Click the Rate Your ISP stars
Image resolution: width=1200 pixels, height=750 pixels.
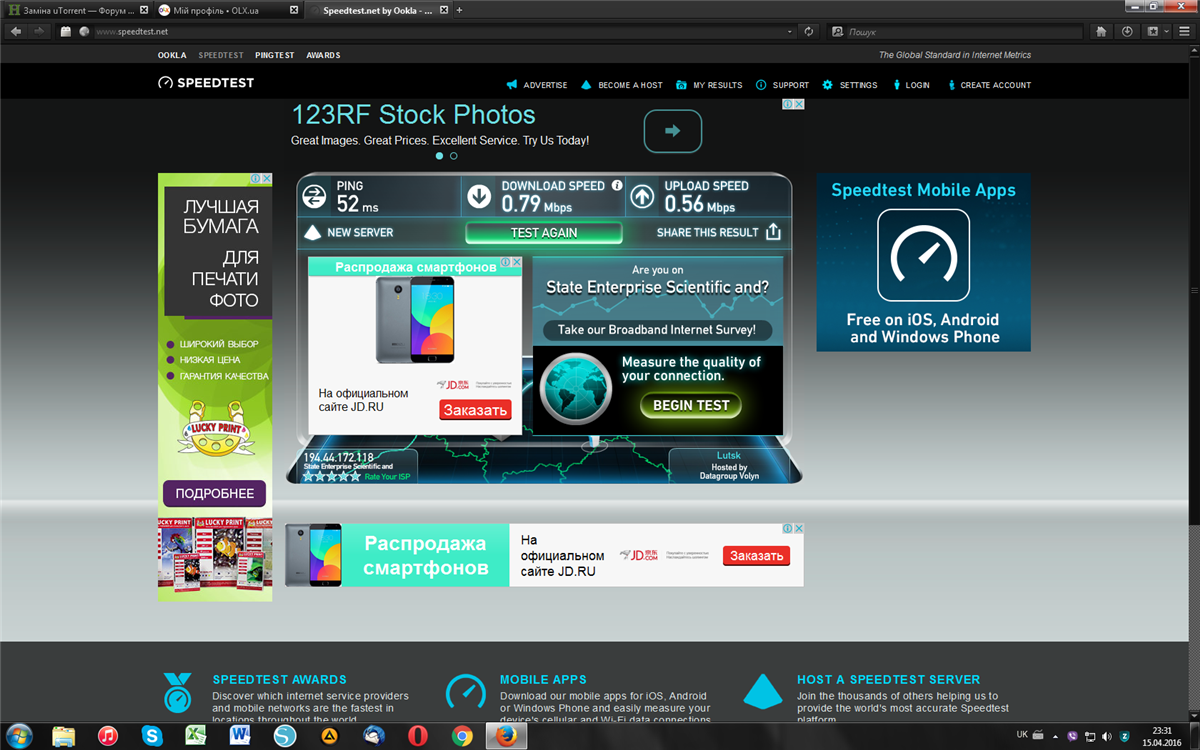point(332,476)
